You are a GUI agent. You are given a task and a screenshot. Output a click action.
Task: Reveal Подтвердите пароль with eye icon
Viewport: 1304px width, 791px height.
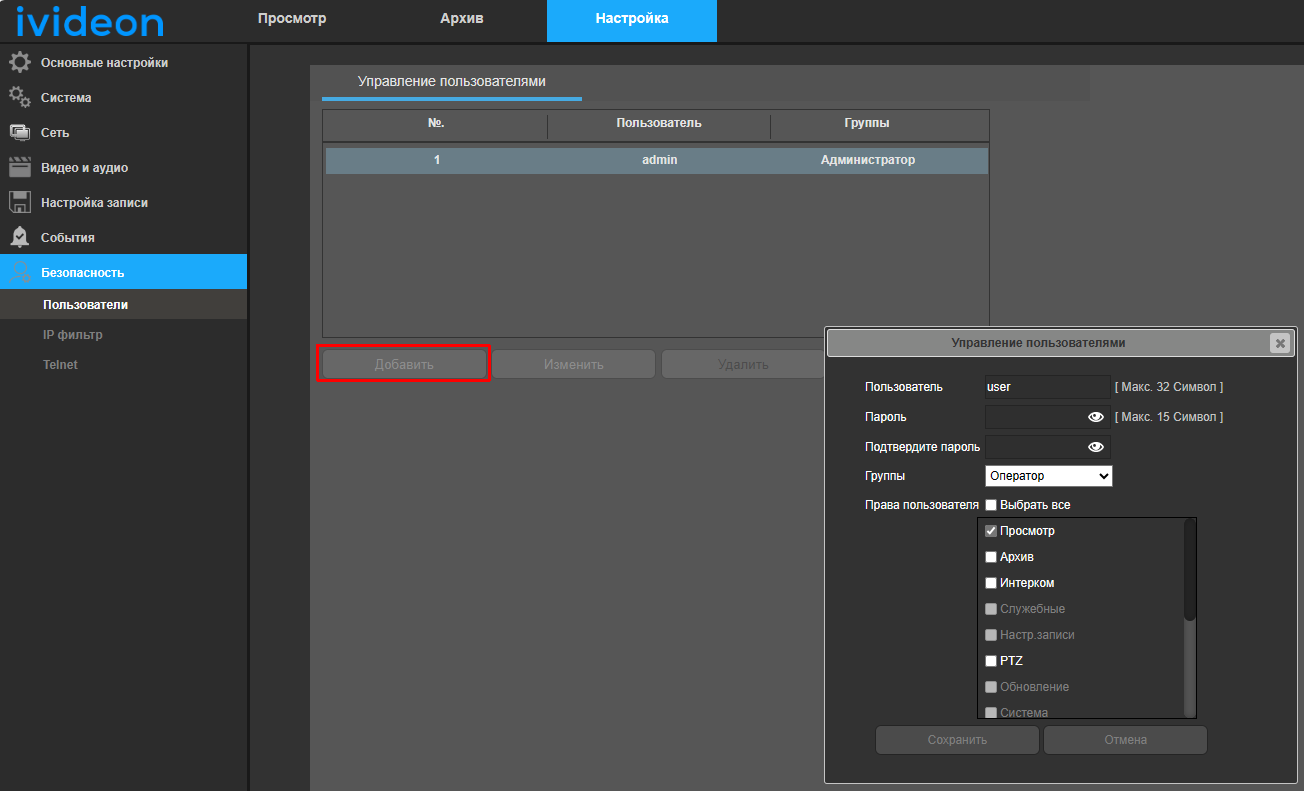click(x=1096, y=447)
